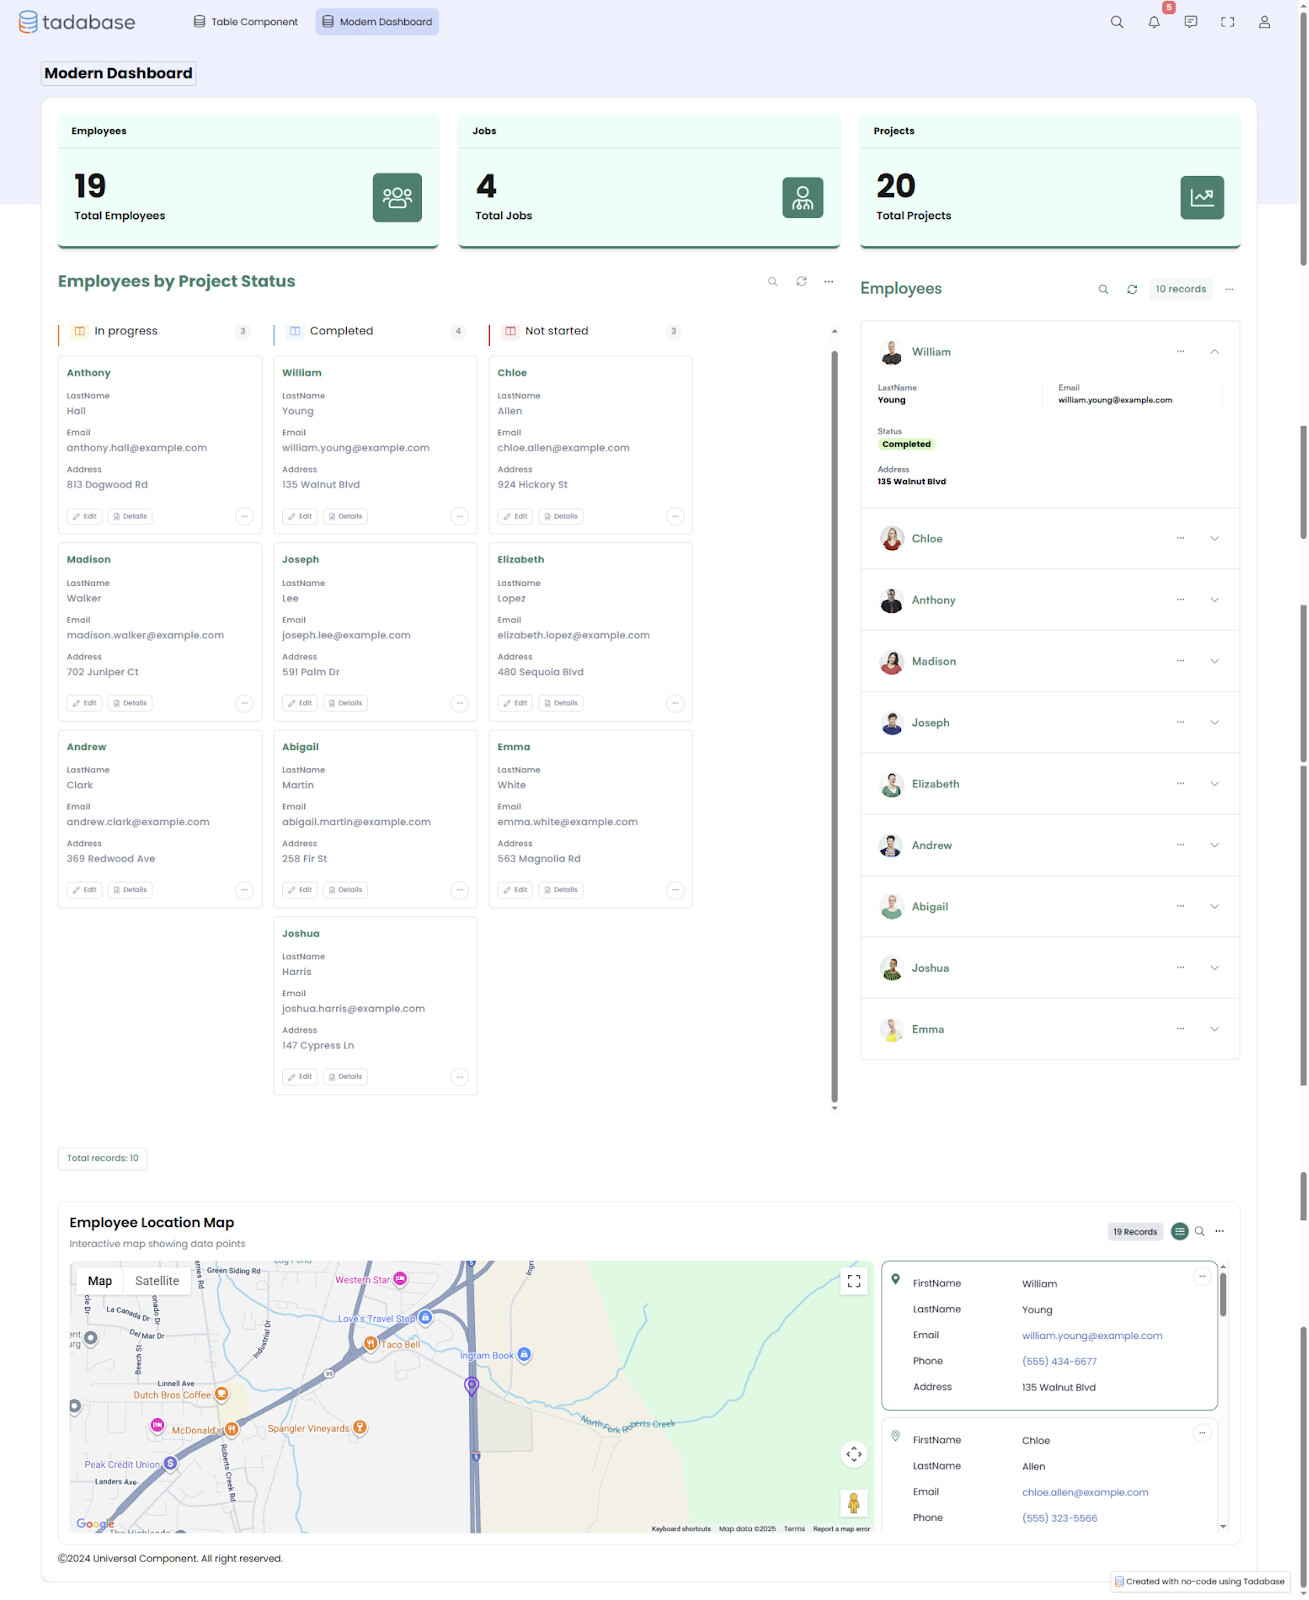
Task: Open the header search icon
Action: tap(1117, 22)
